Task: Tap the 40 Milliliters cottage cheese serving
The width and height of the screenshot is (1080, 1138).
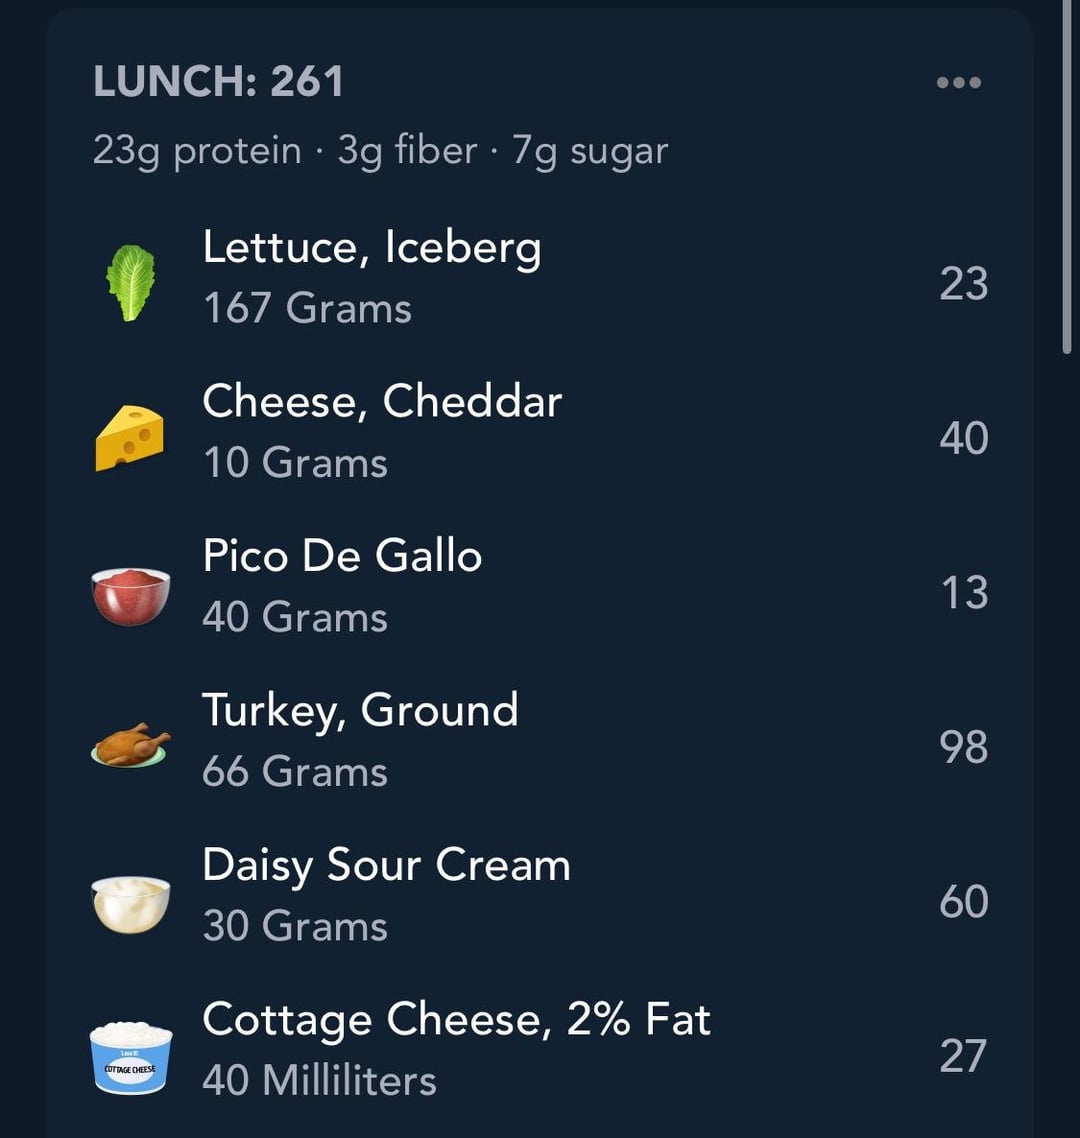Action: 319,1081
